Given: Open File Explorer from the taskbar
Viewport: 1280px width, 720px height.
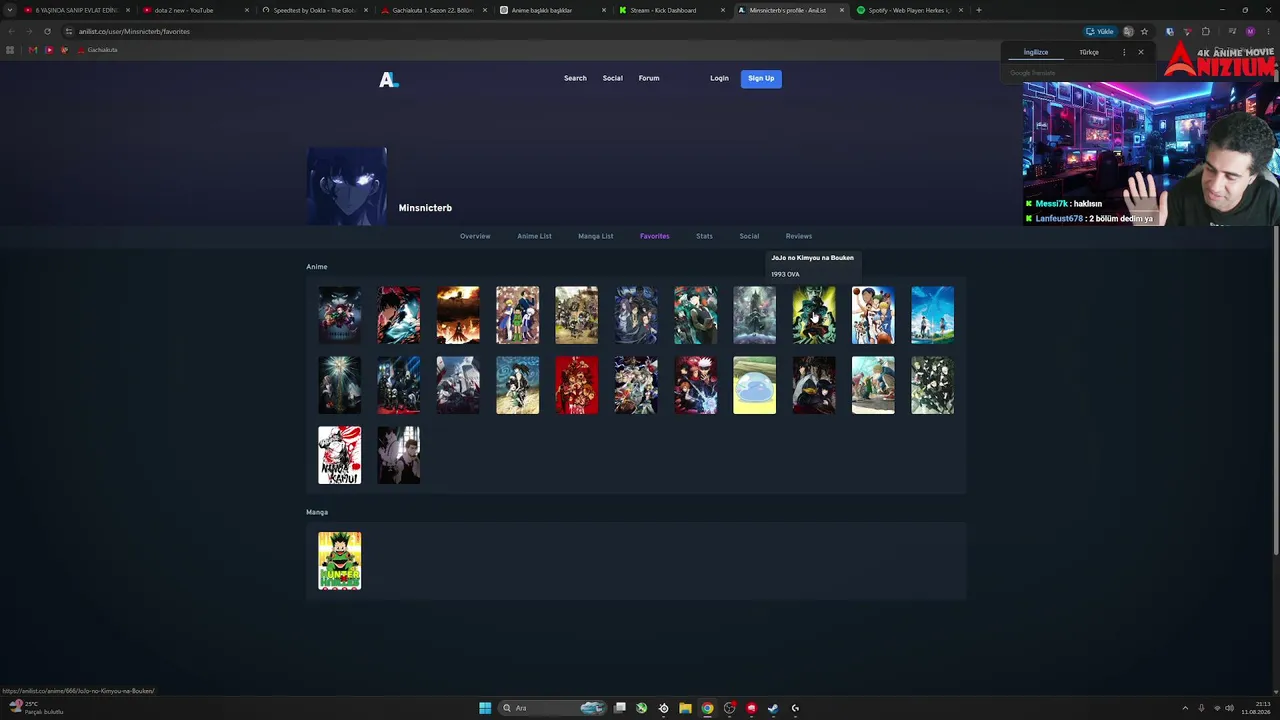Looking at the screenshot, I should pyautogui.click(x=685, y=708).
